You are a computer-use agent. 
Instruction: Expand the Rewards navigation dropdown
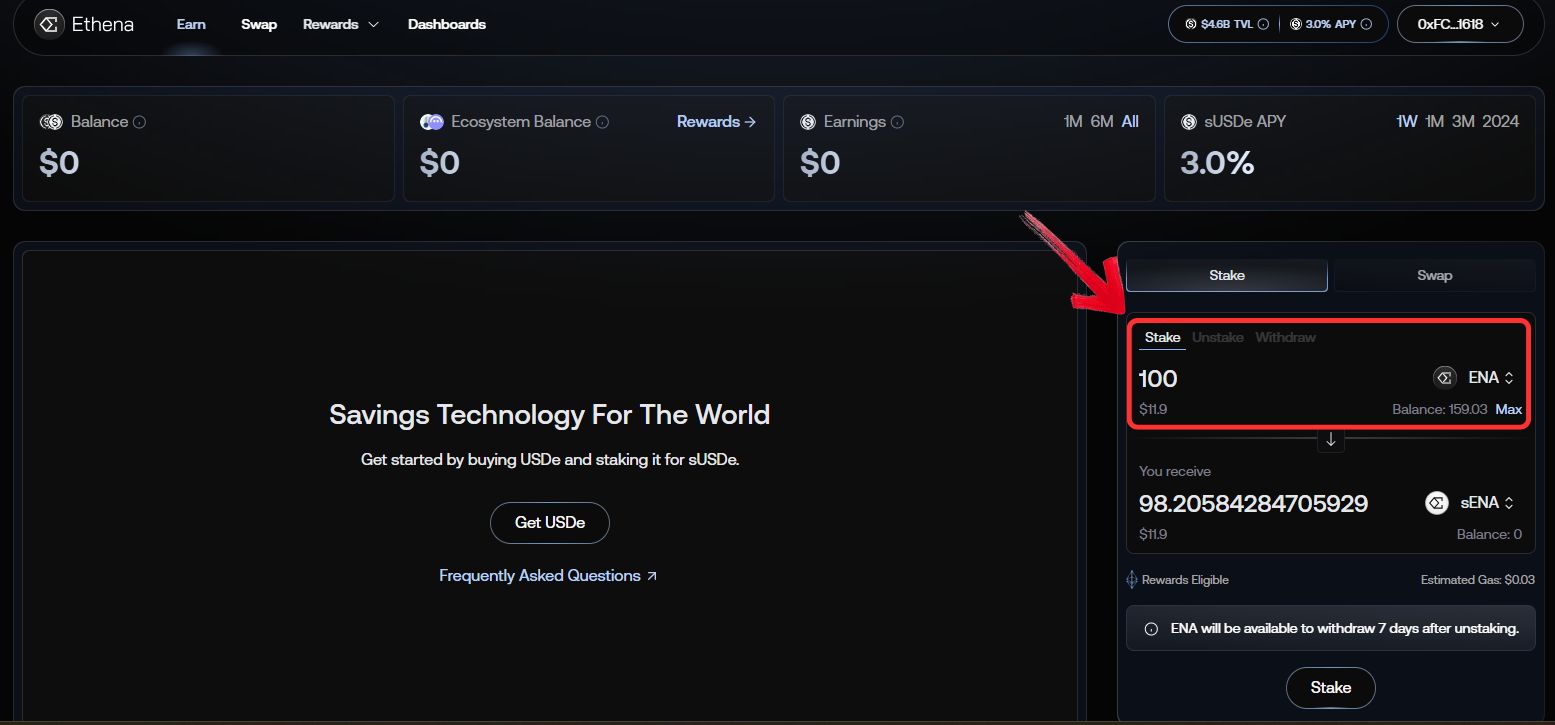341,24
